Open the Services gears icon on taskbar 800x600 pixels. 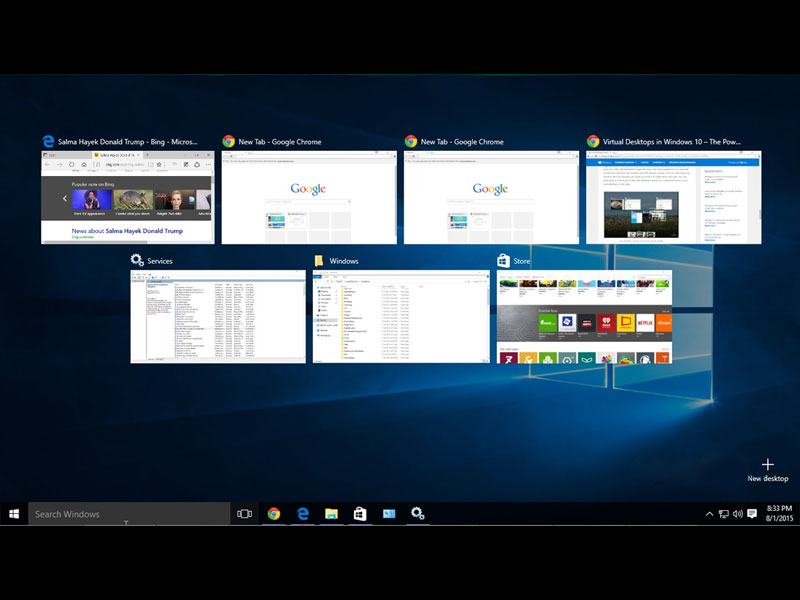pos(418,513)
